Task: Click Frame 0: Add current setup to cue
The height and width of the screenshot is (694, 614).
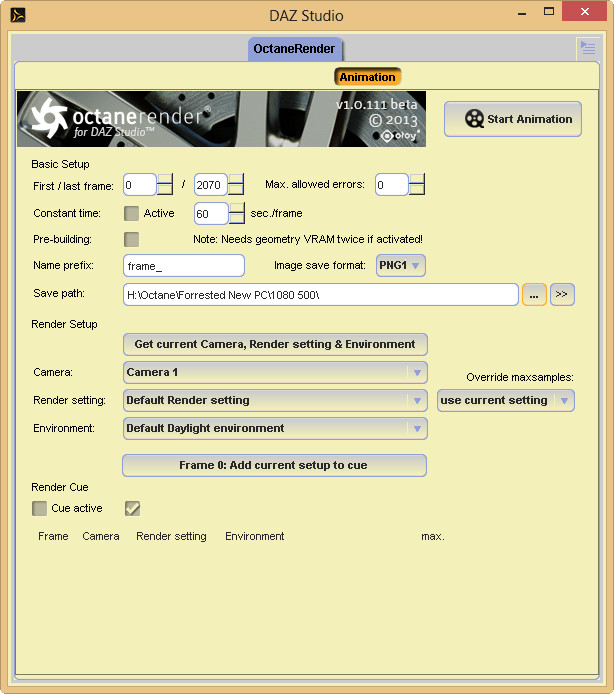Action: coord(274,465)
